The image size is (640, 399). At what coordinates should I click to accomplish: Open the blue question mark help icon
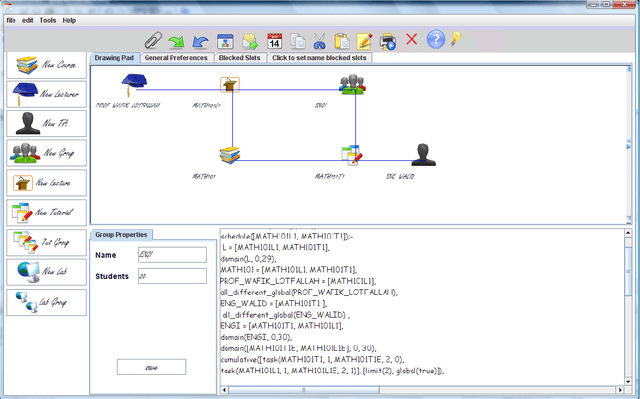coord(436,40)
